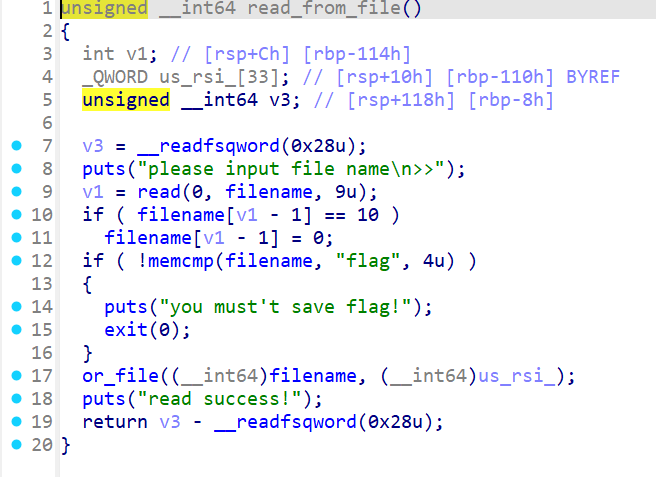Toggle the breakpoint dot on line 18
The width and height of the screenshot is (656, 477).
click(x=16, y=399)
